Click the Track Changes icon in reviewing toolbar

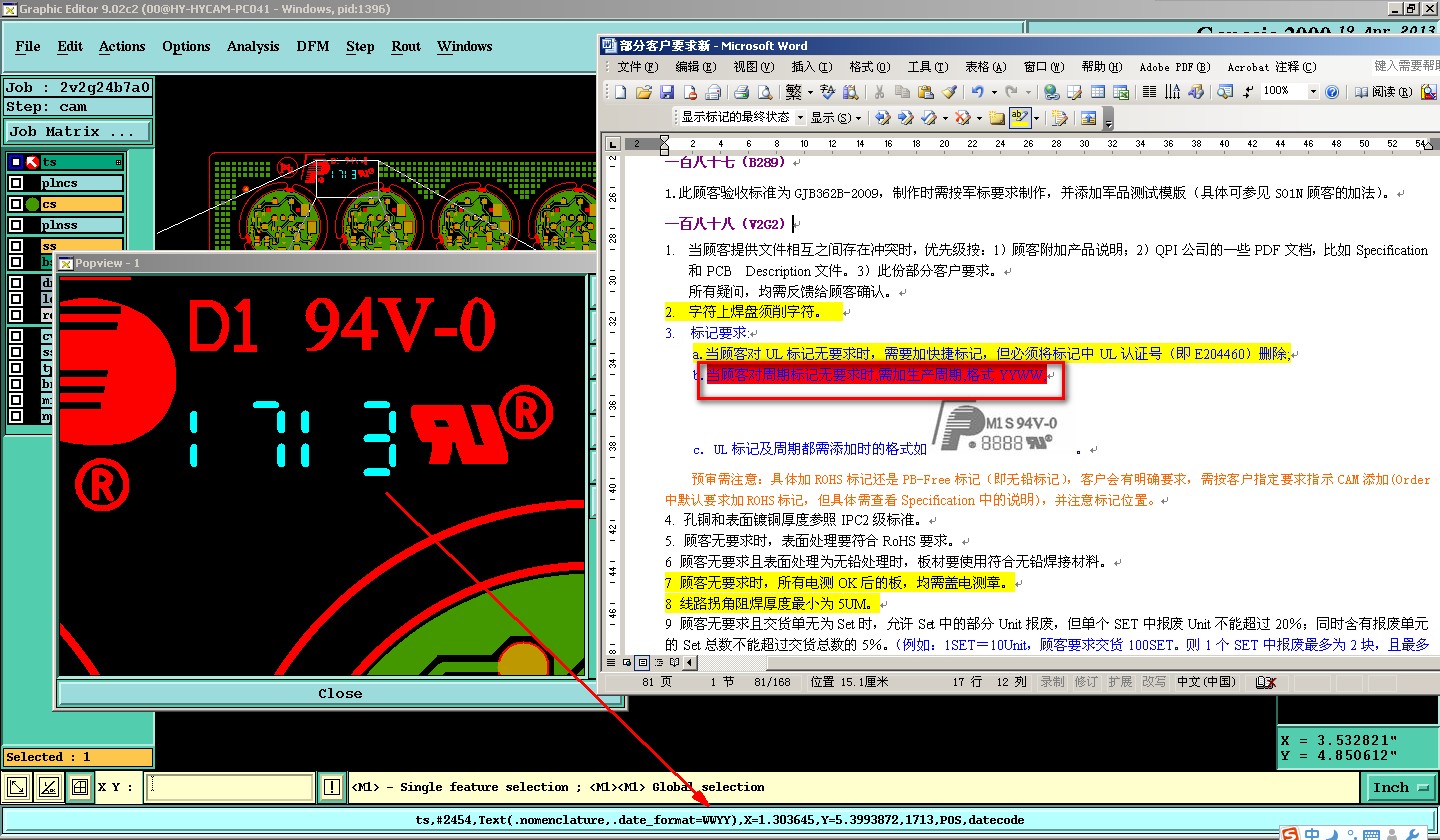pos(1059,117)
